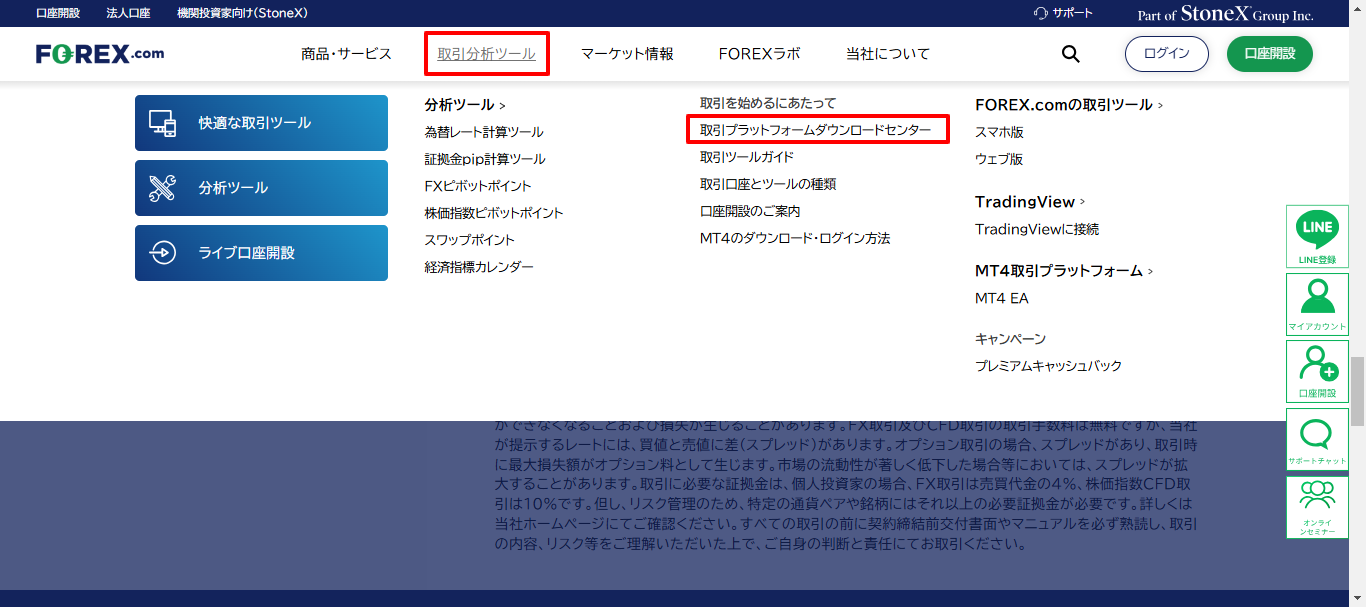Open 取引プラットフォームダウンロードセンター link
The width and height of the screenshot is (1366, 607).
(815, 130)
